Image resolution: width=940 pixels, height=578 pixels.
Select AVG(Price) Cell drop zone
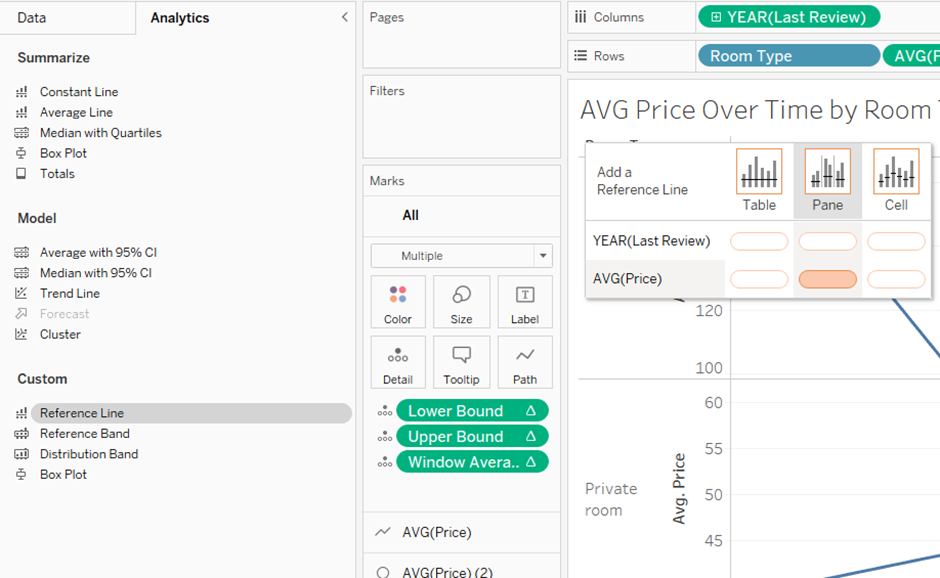(896, 279)
